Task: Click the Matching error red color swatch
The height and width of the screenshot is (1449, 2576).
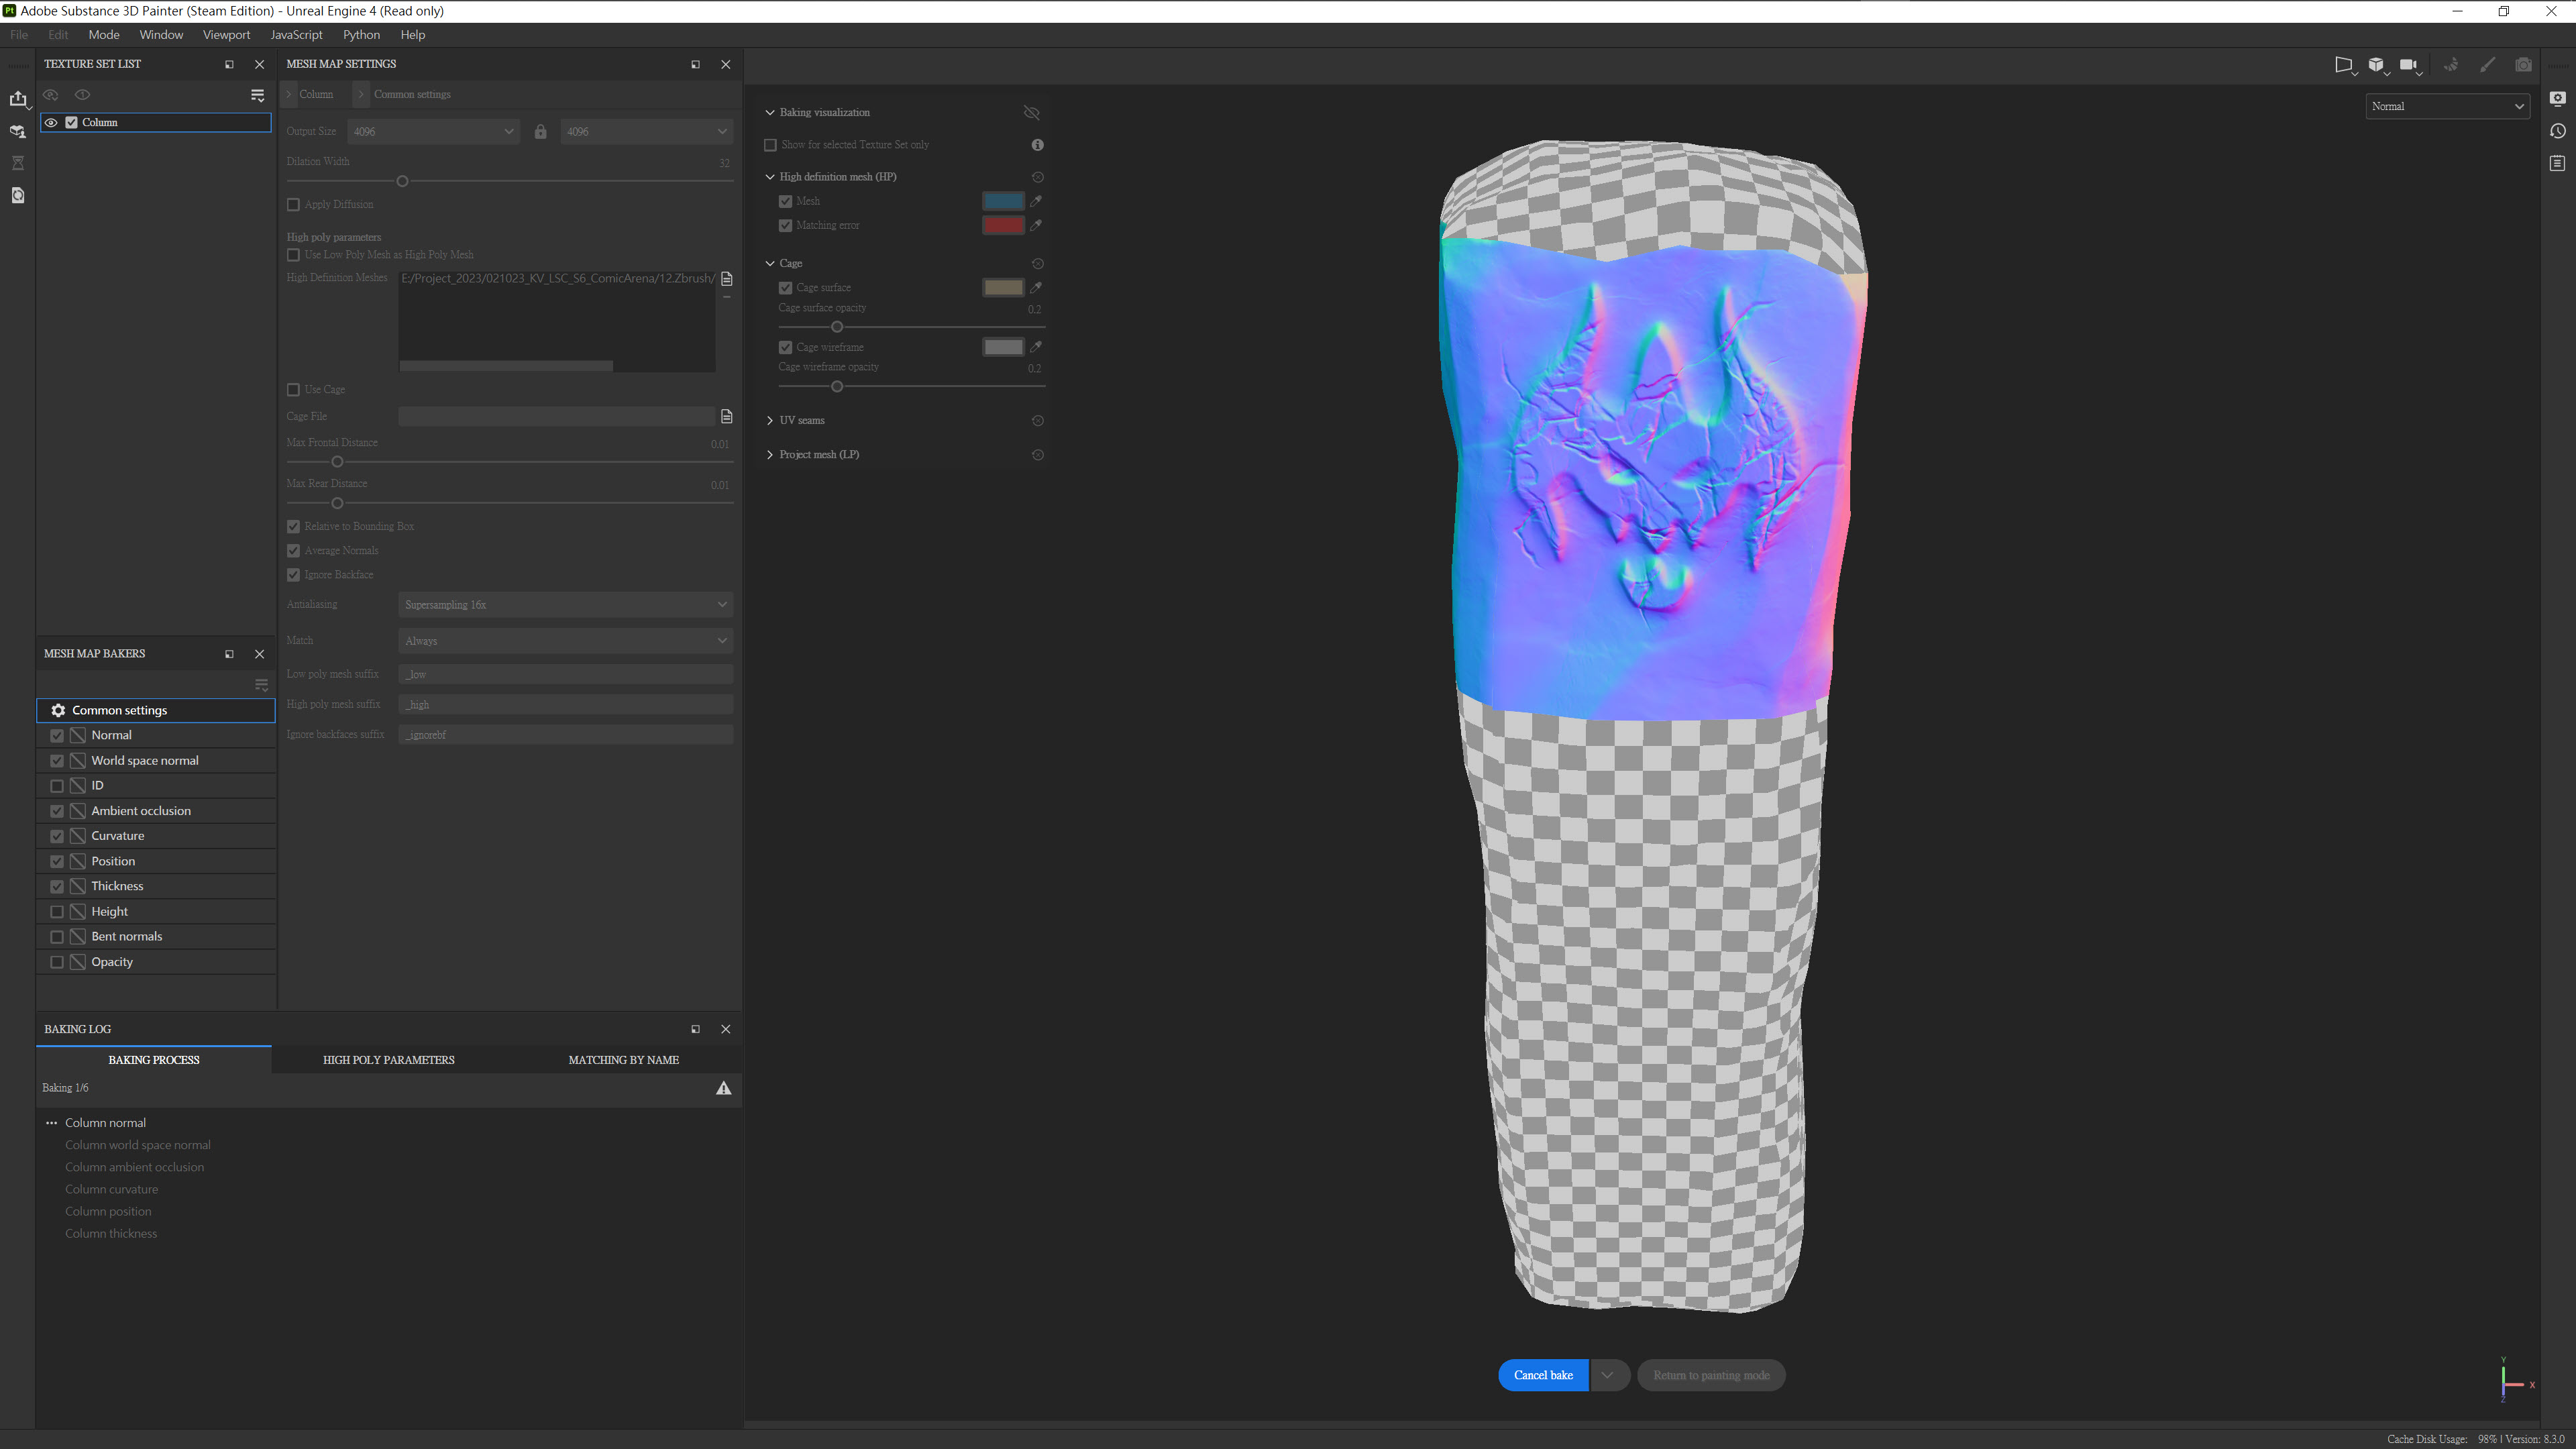Action: pos(1003,225)
